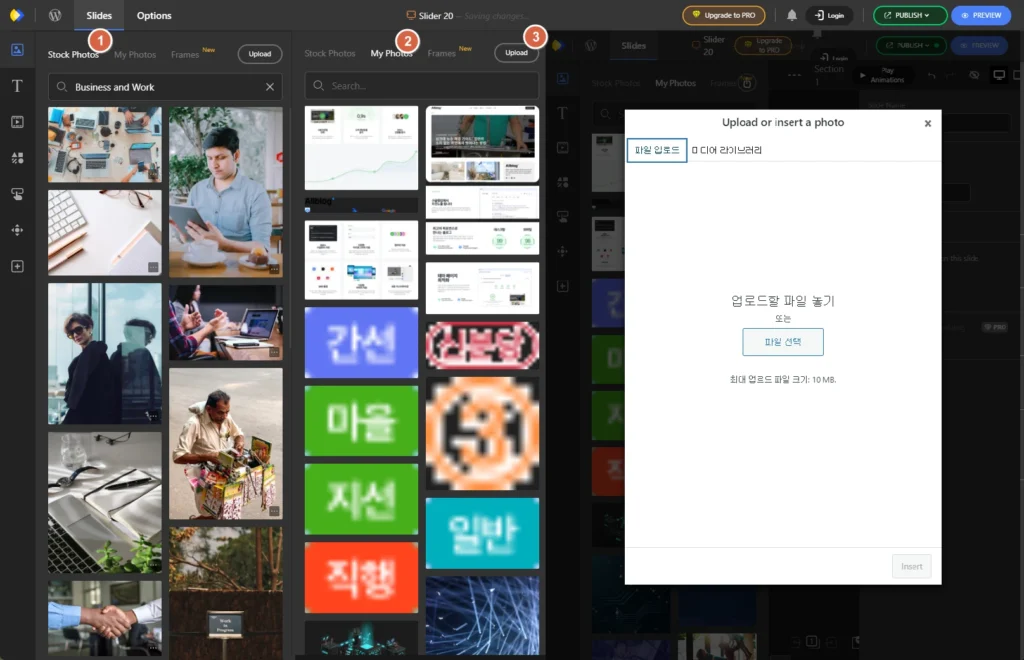This screenshot has width=1024, height=660.
Task: Switch to the bright Slides tab
Action: 99,16
